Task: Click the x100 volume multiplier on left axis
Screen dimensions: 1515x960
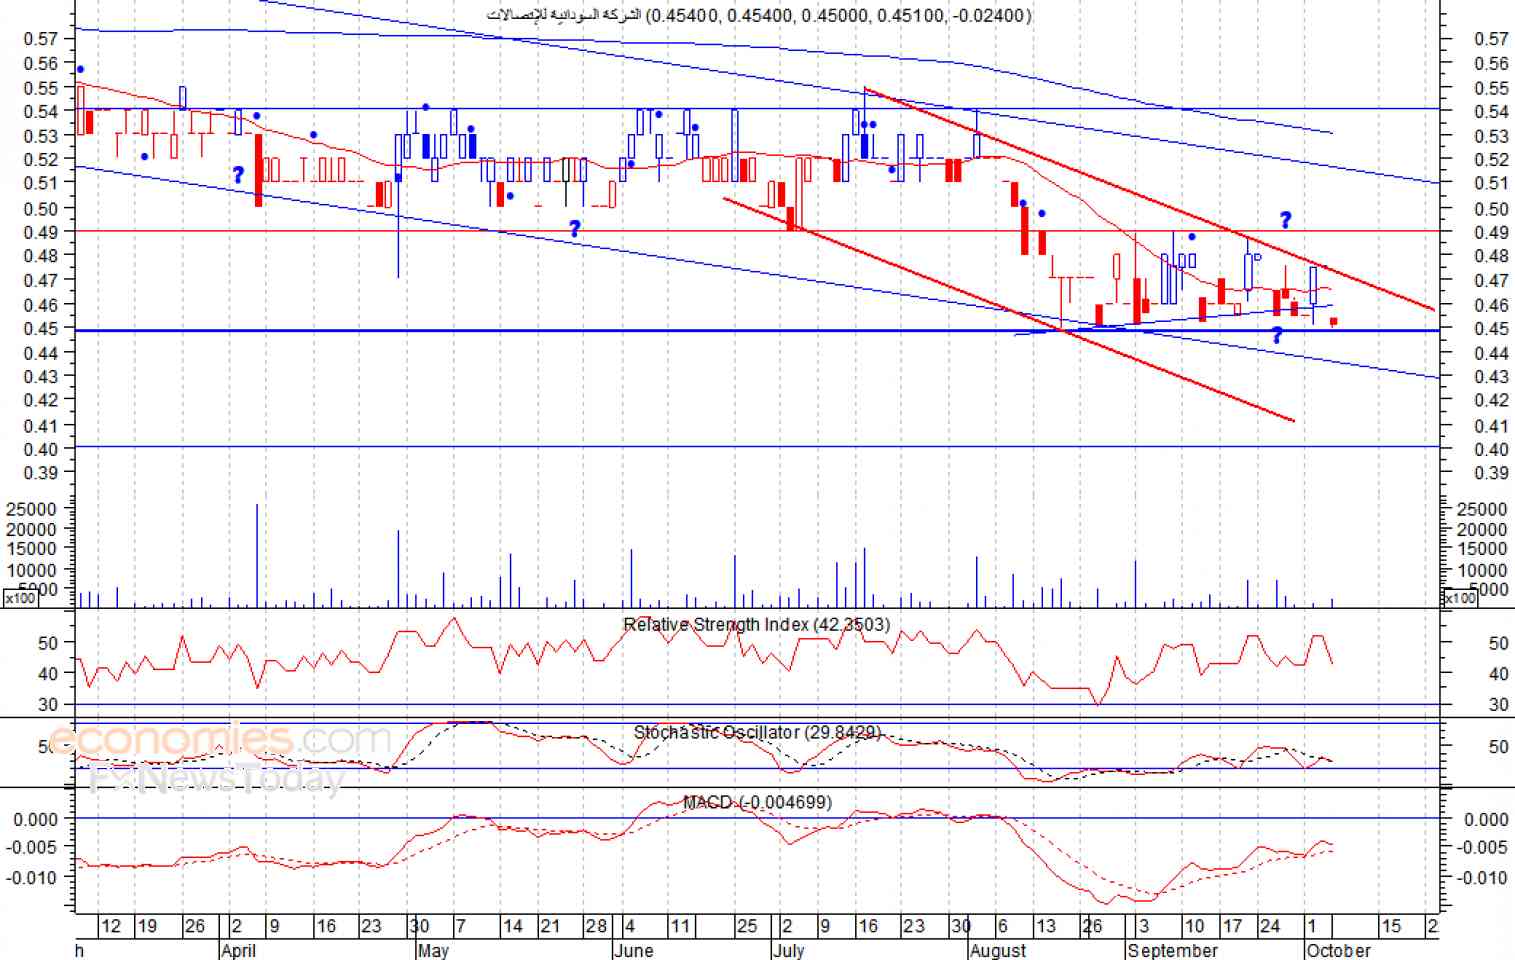Action: [x=20, y=598]
